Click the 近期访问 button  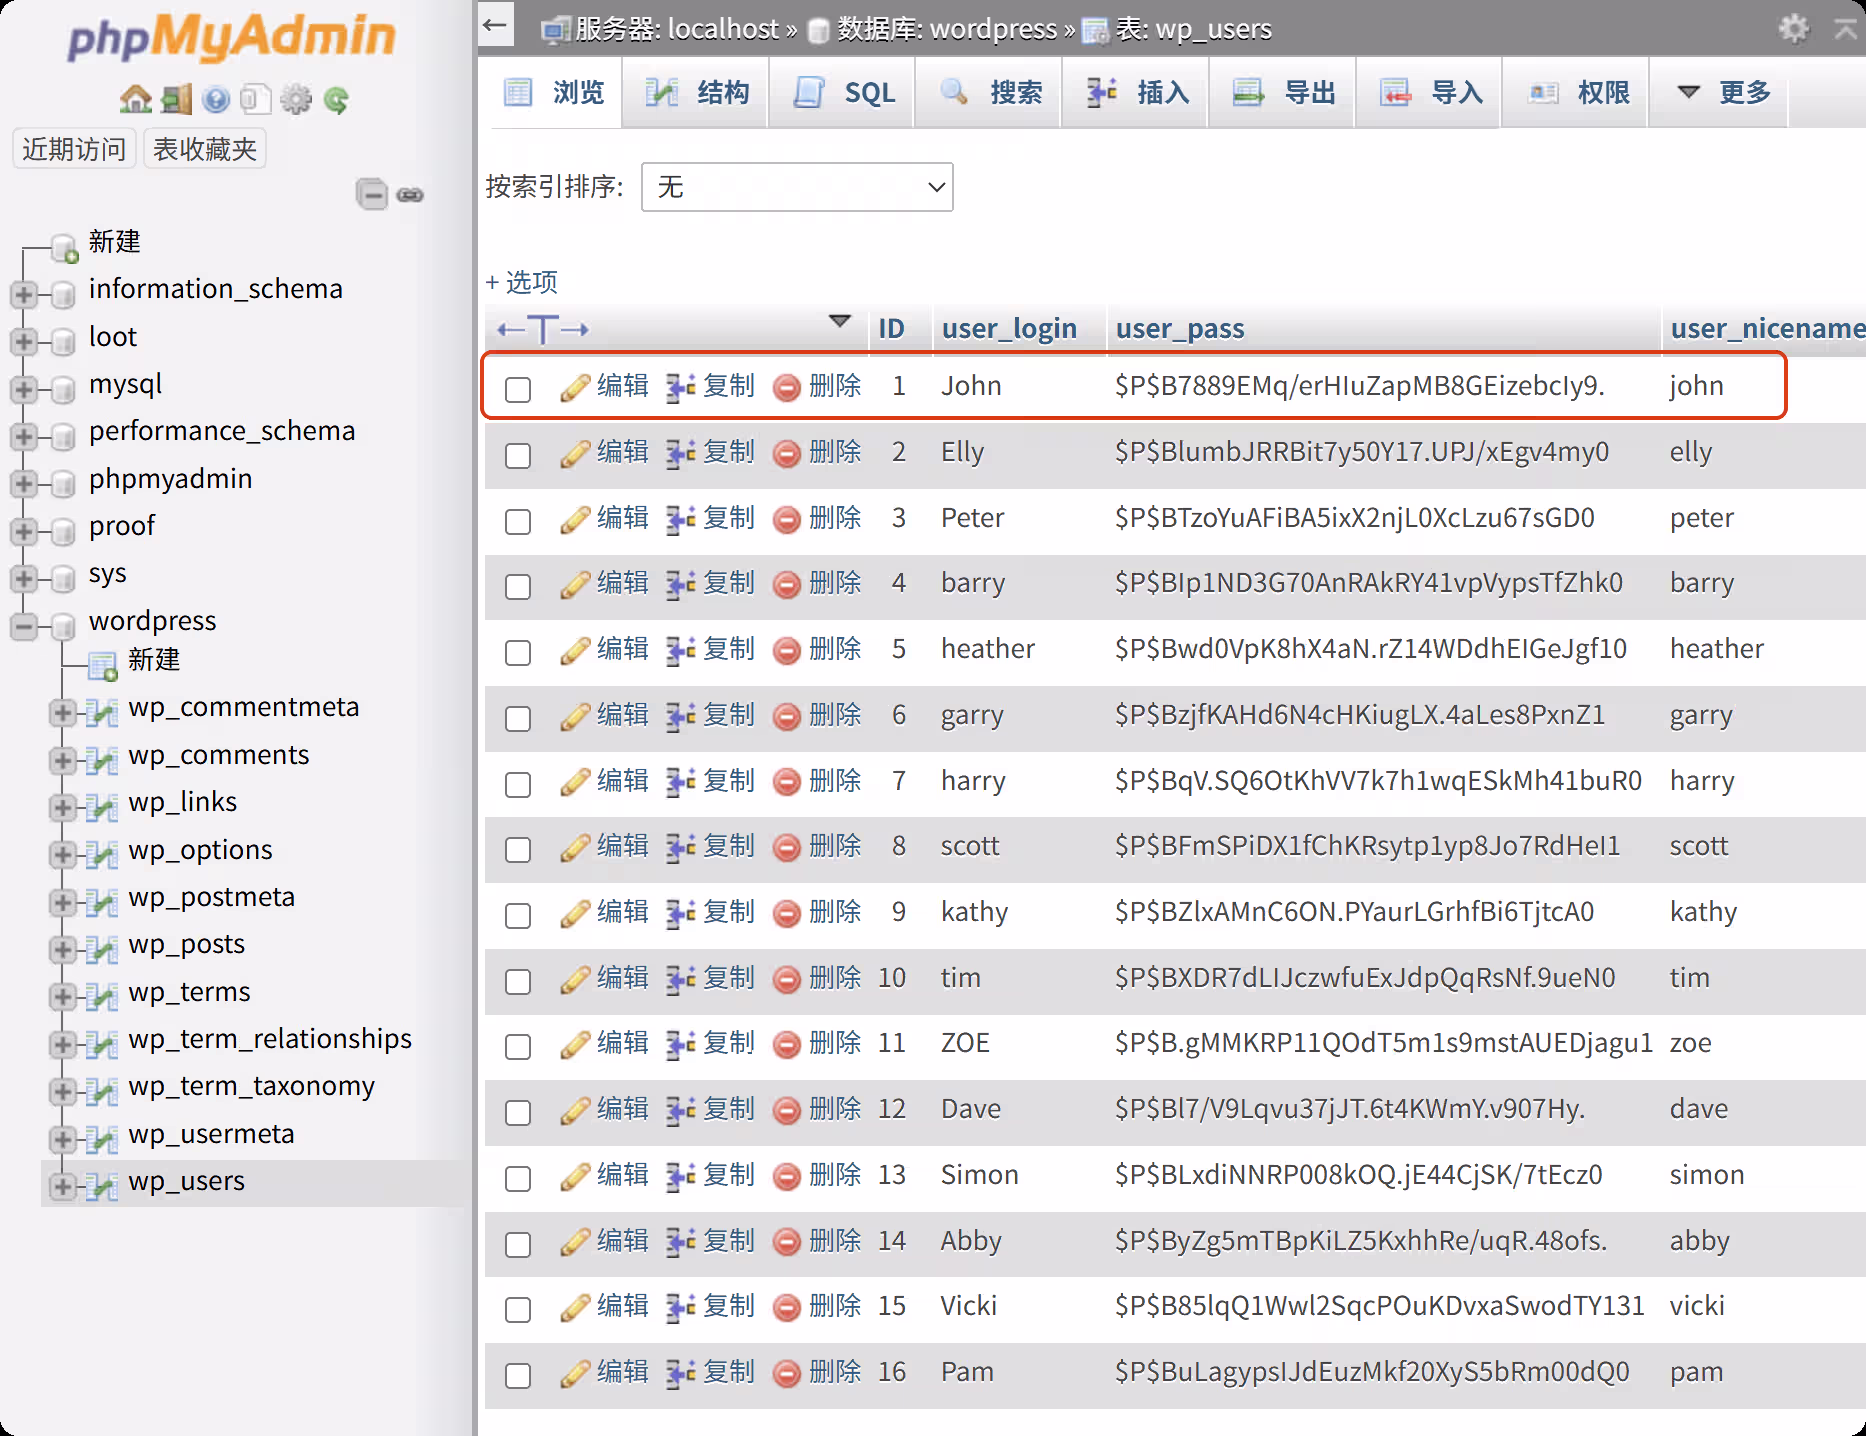click(x=74, y=149)
